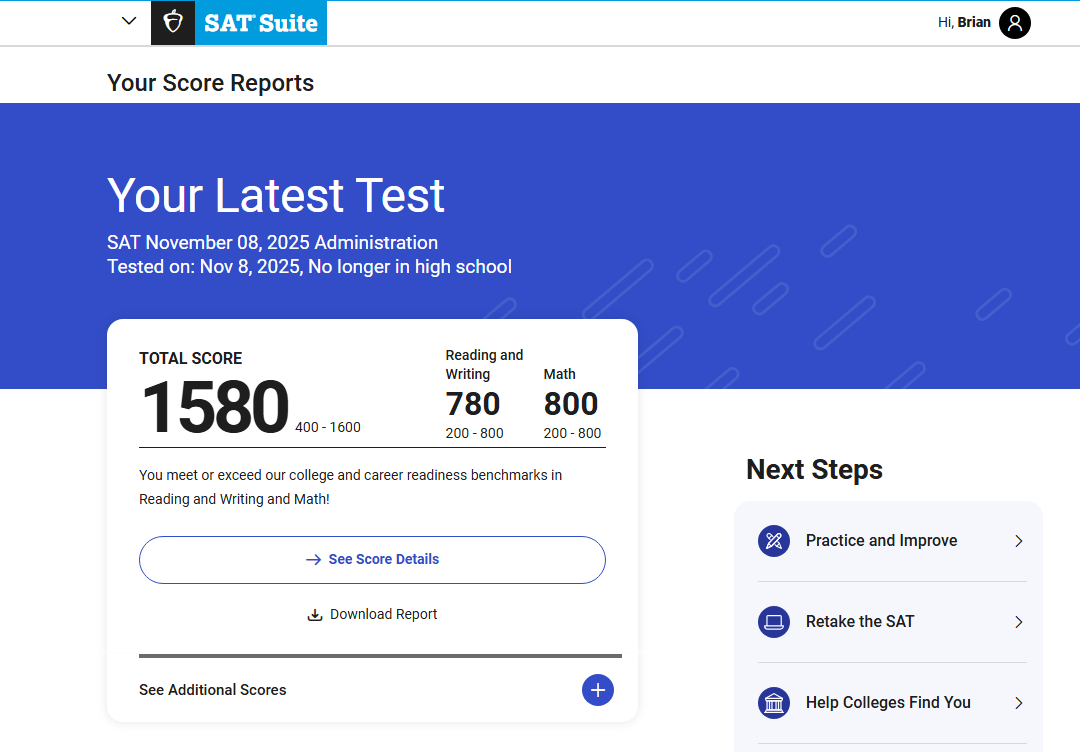The width and height of the screenshot is (1080, 752).
Task: Expand See Additional Scores with the plus button
Action: tap(598, 690)
